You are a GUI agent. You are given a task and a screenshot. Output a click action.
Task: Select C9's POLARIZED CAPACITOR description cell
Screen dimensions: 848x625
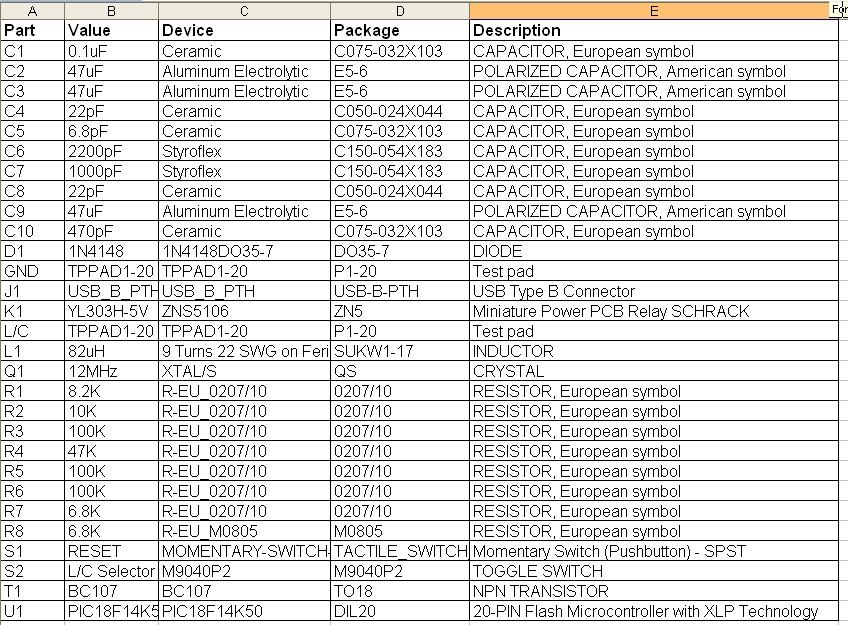tap(654, 211)
